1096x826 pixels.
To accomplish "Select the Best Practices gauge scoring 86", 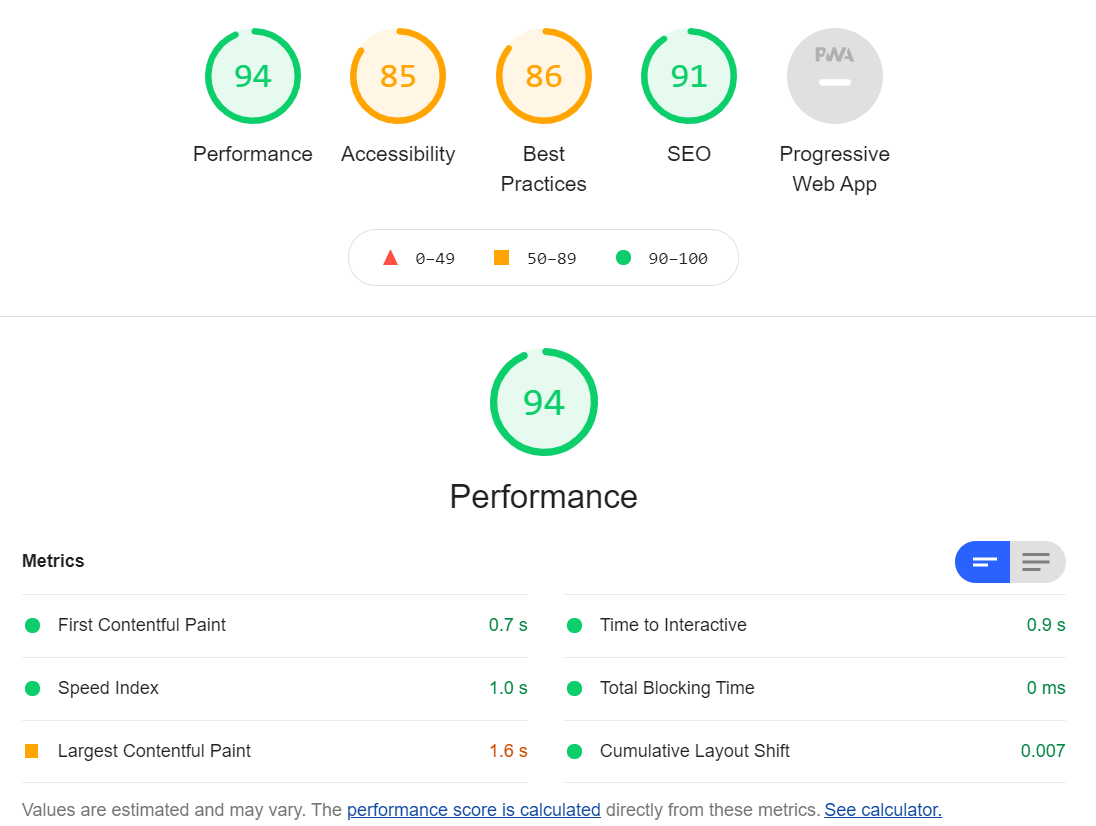I will tap(544, 76).
